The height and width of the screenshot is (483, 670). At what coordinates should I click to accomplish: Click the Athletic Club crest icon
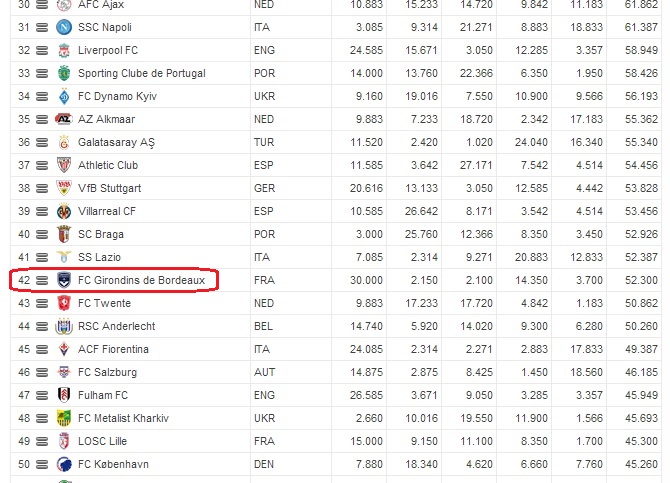point(64,165)
